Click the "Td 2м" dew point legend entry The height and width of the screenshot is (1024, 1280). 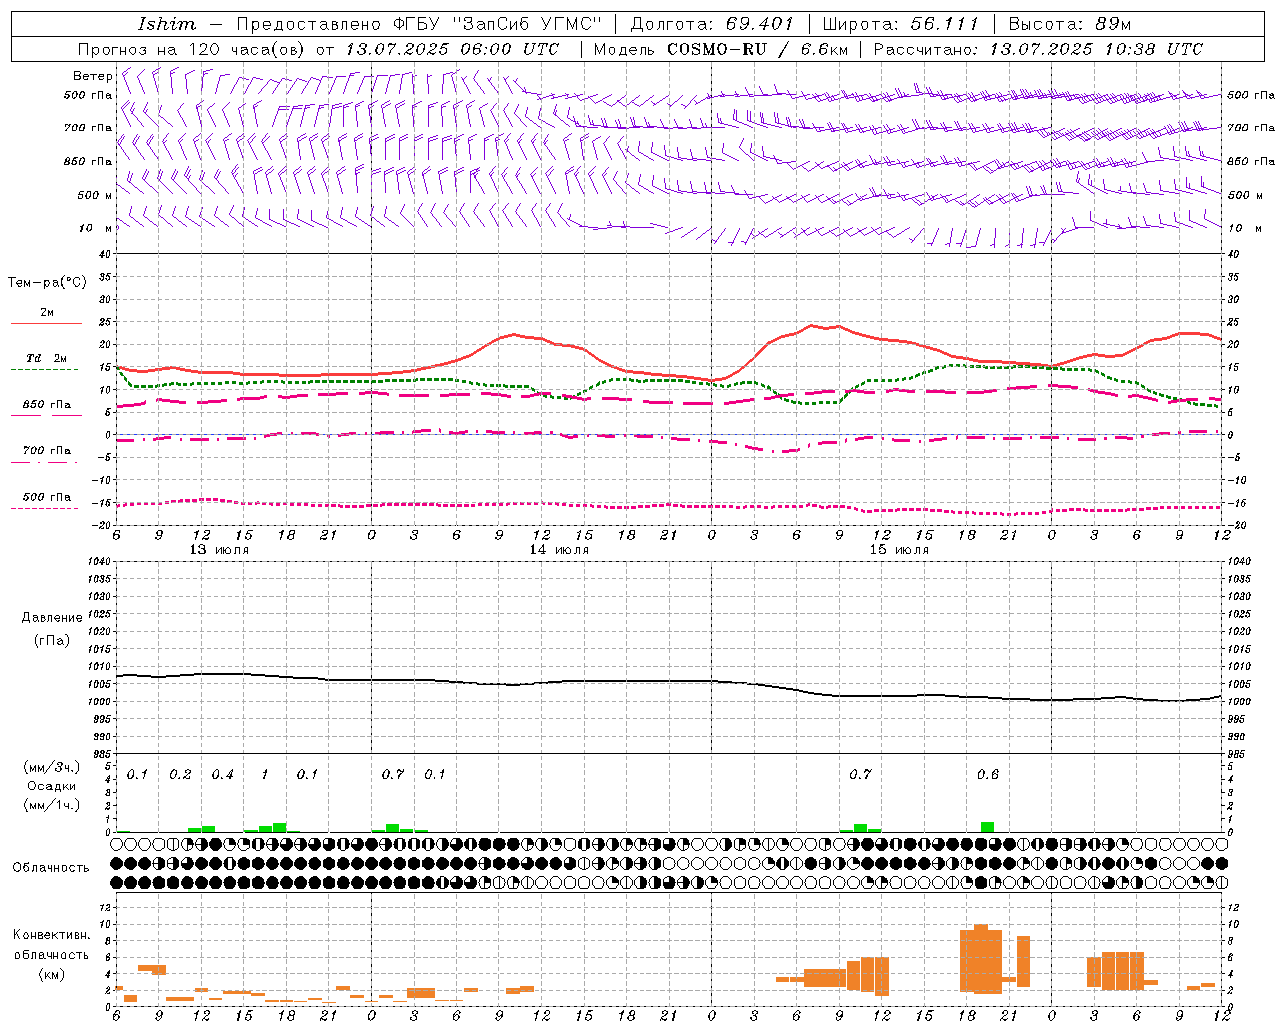pyautogui.click(x=47, y=358)
